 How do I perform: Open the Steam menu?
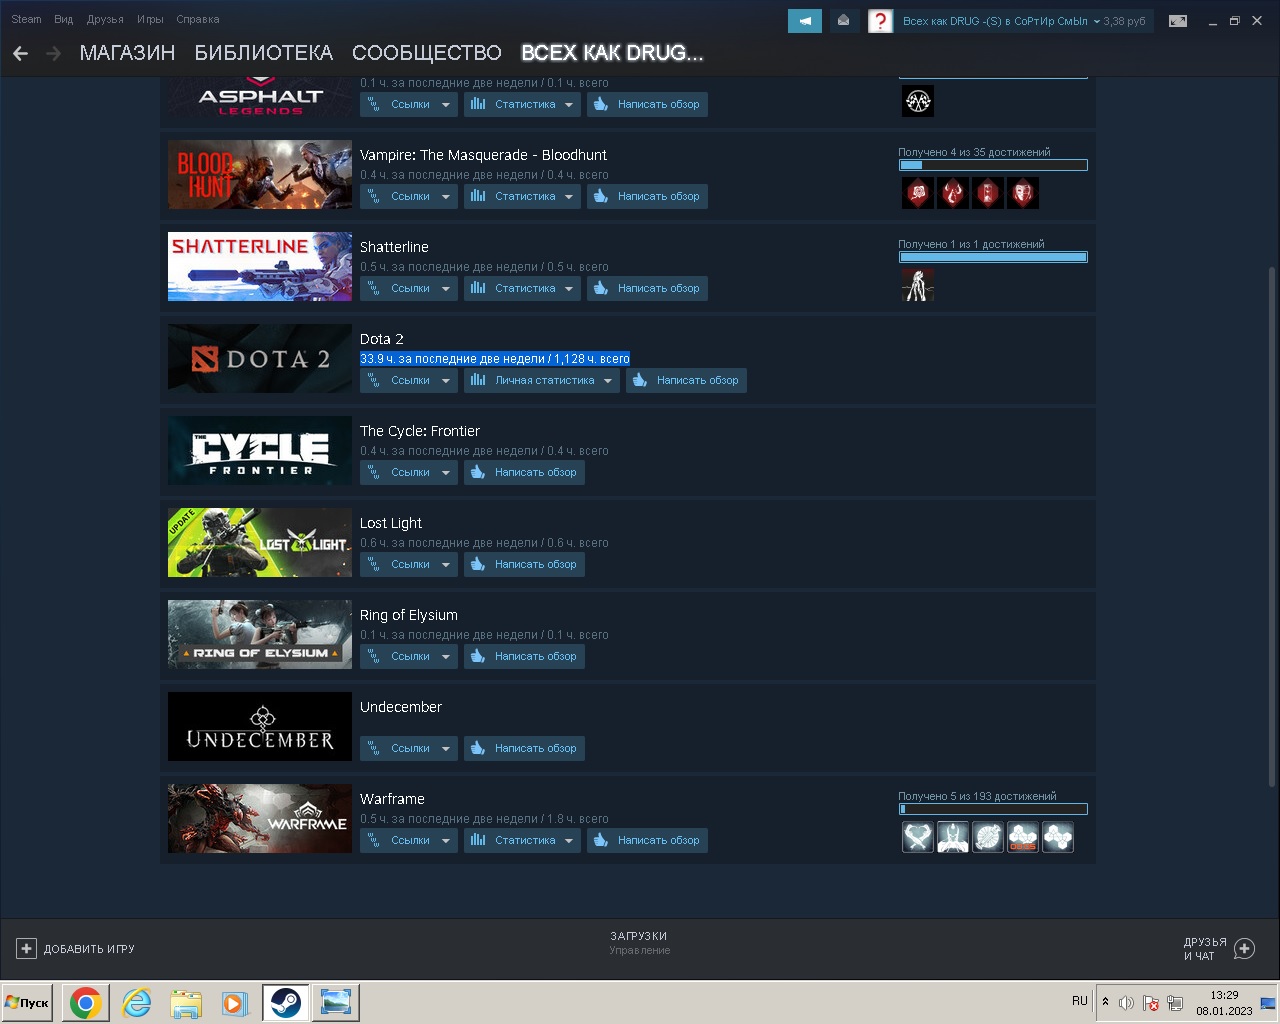coord(26,19)
